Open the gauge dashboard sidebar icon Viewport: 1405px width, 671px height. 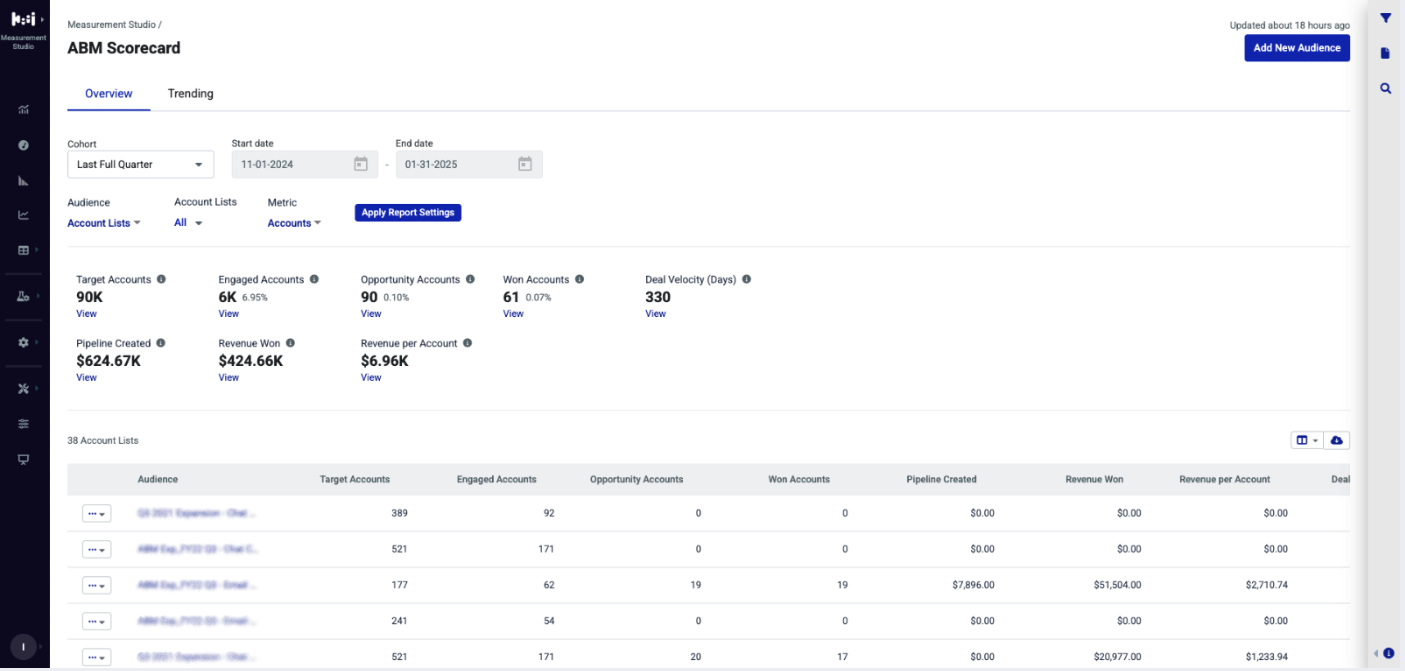click(x=24, y=145)
